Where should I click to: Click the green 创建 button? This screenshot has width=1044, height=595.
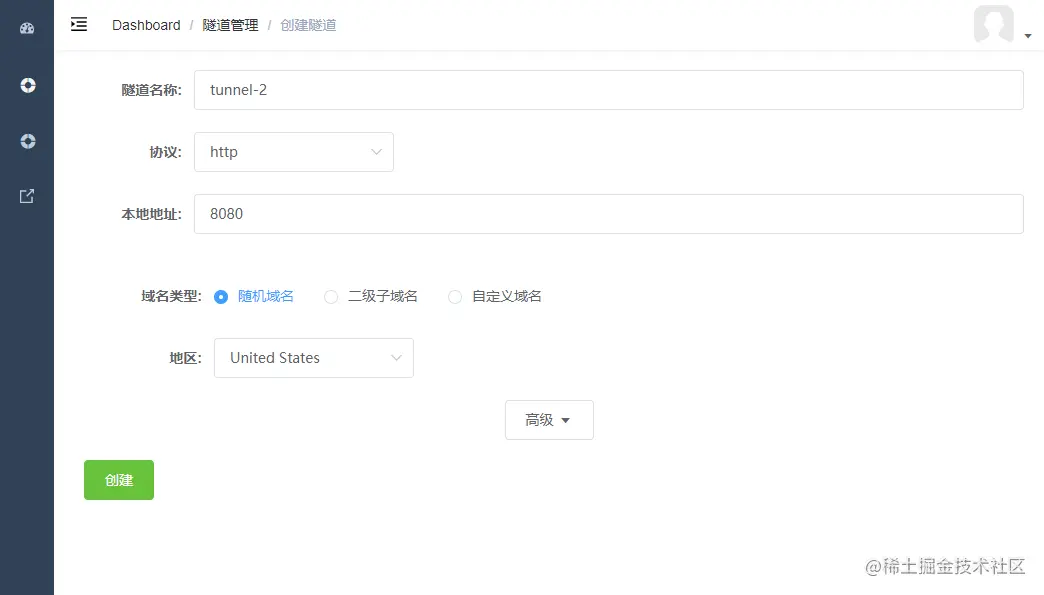point(119,480)
